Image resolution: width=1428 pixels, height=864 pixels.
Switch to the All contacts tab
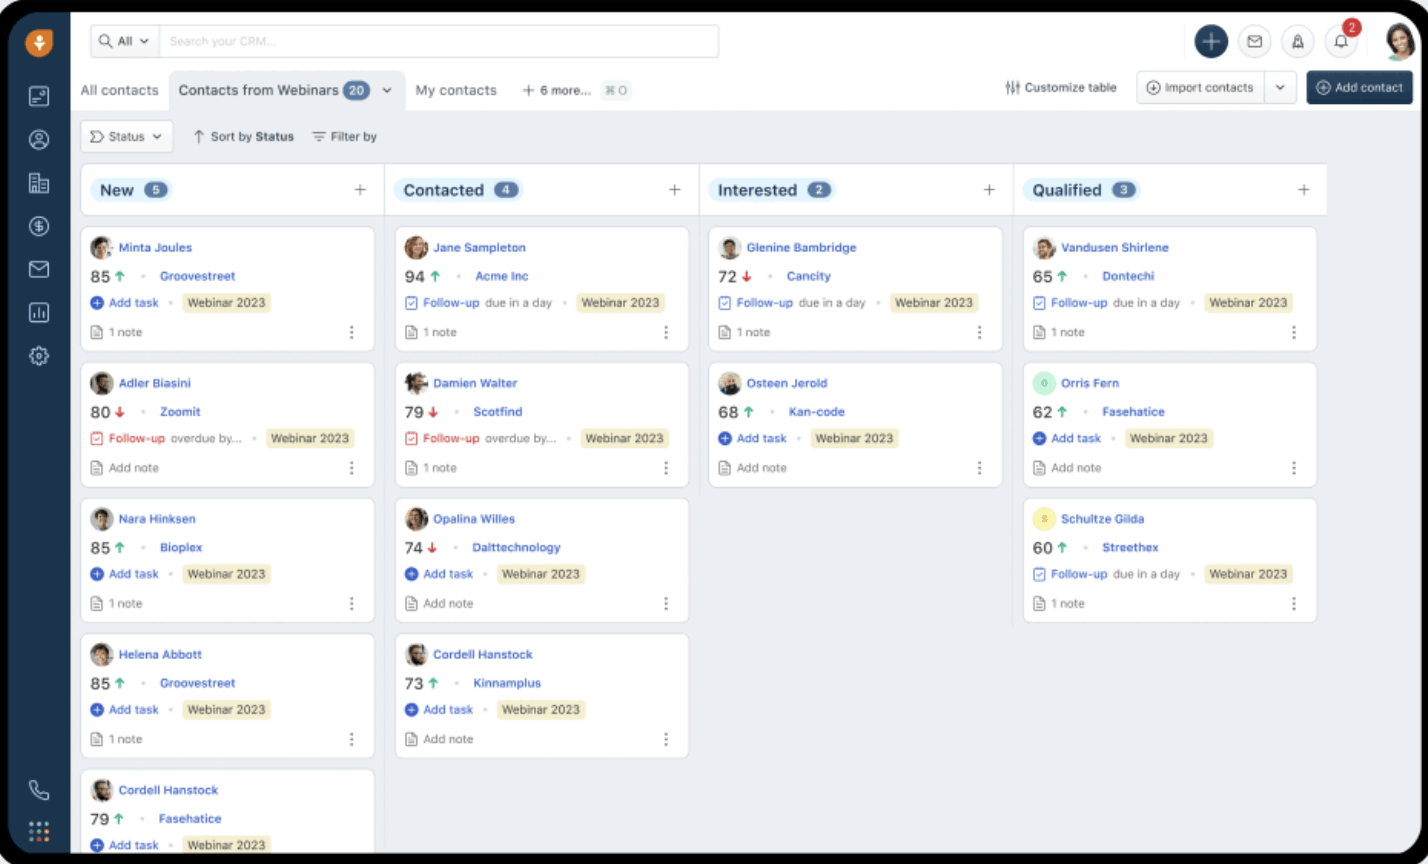pos(119,90)
